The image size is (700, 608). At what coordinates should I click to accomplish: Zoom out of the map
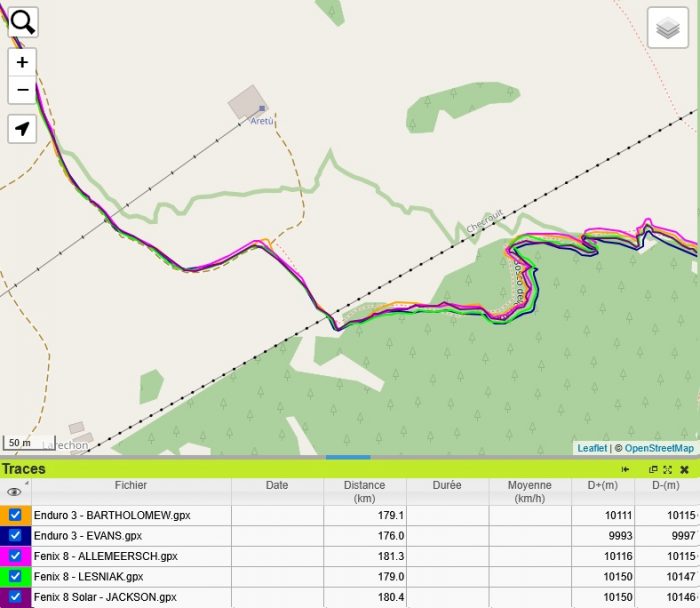[23, 91]
